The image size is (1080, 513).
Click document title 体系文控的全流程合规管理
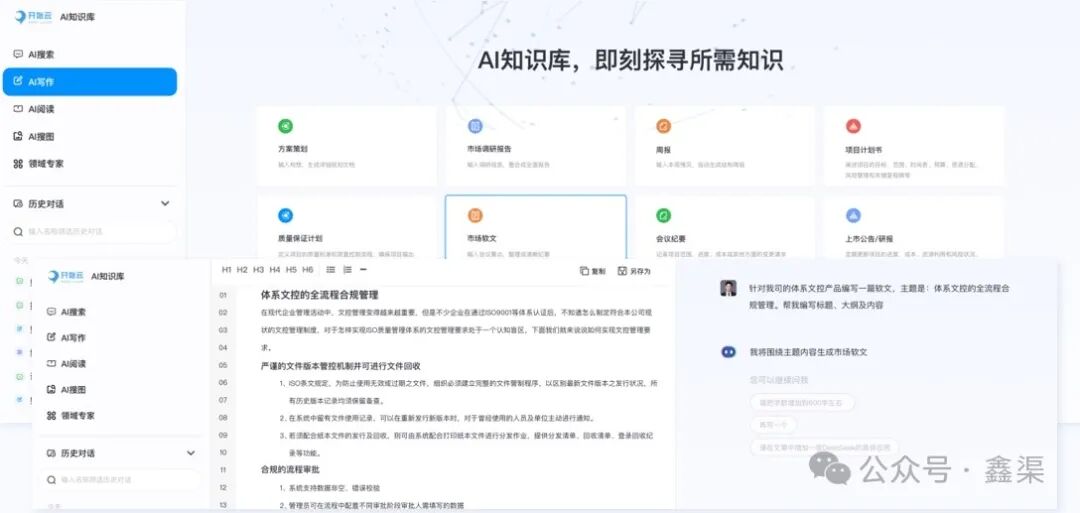320,295
